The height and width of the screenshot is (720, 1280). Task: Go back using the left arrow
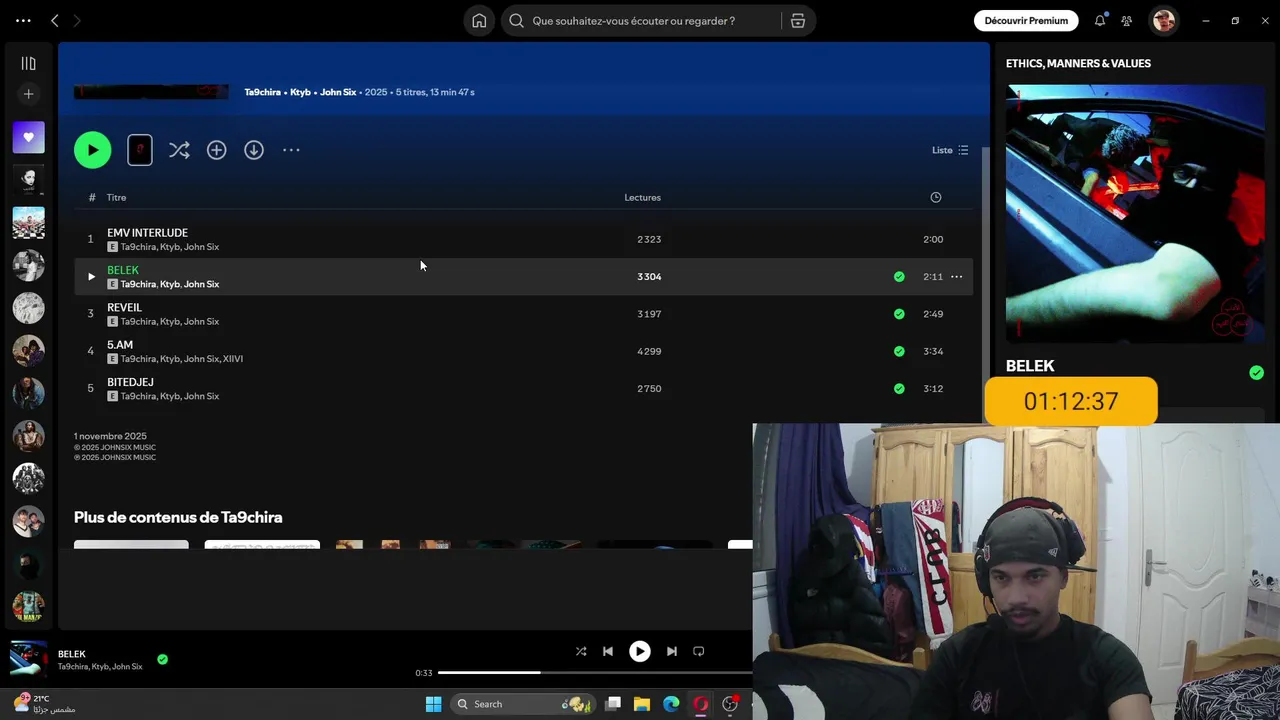(x=55, y=20)
